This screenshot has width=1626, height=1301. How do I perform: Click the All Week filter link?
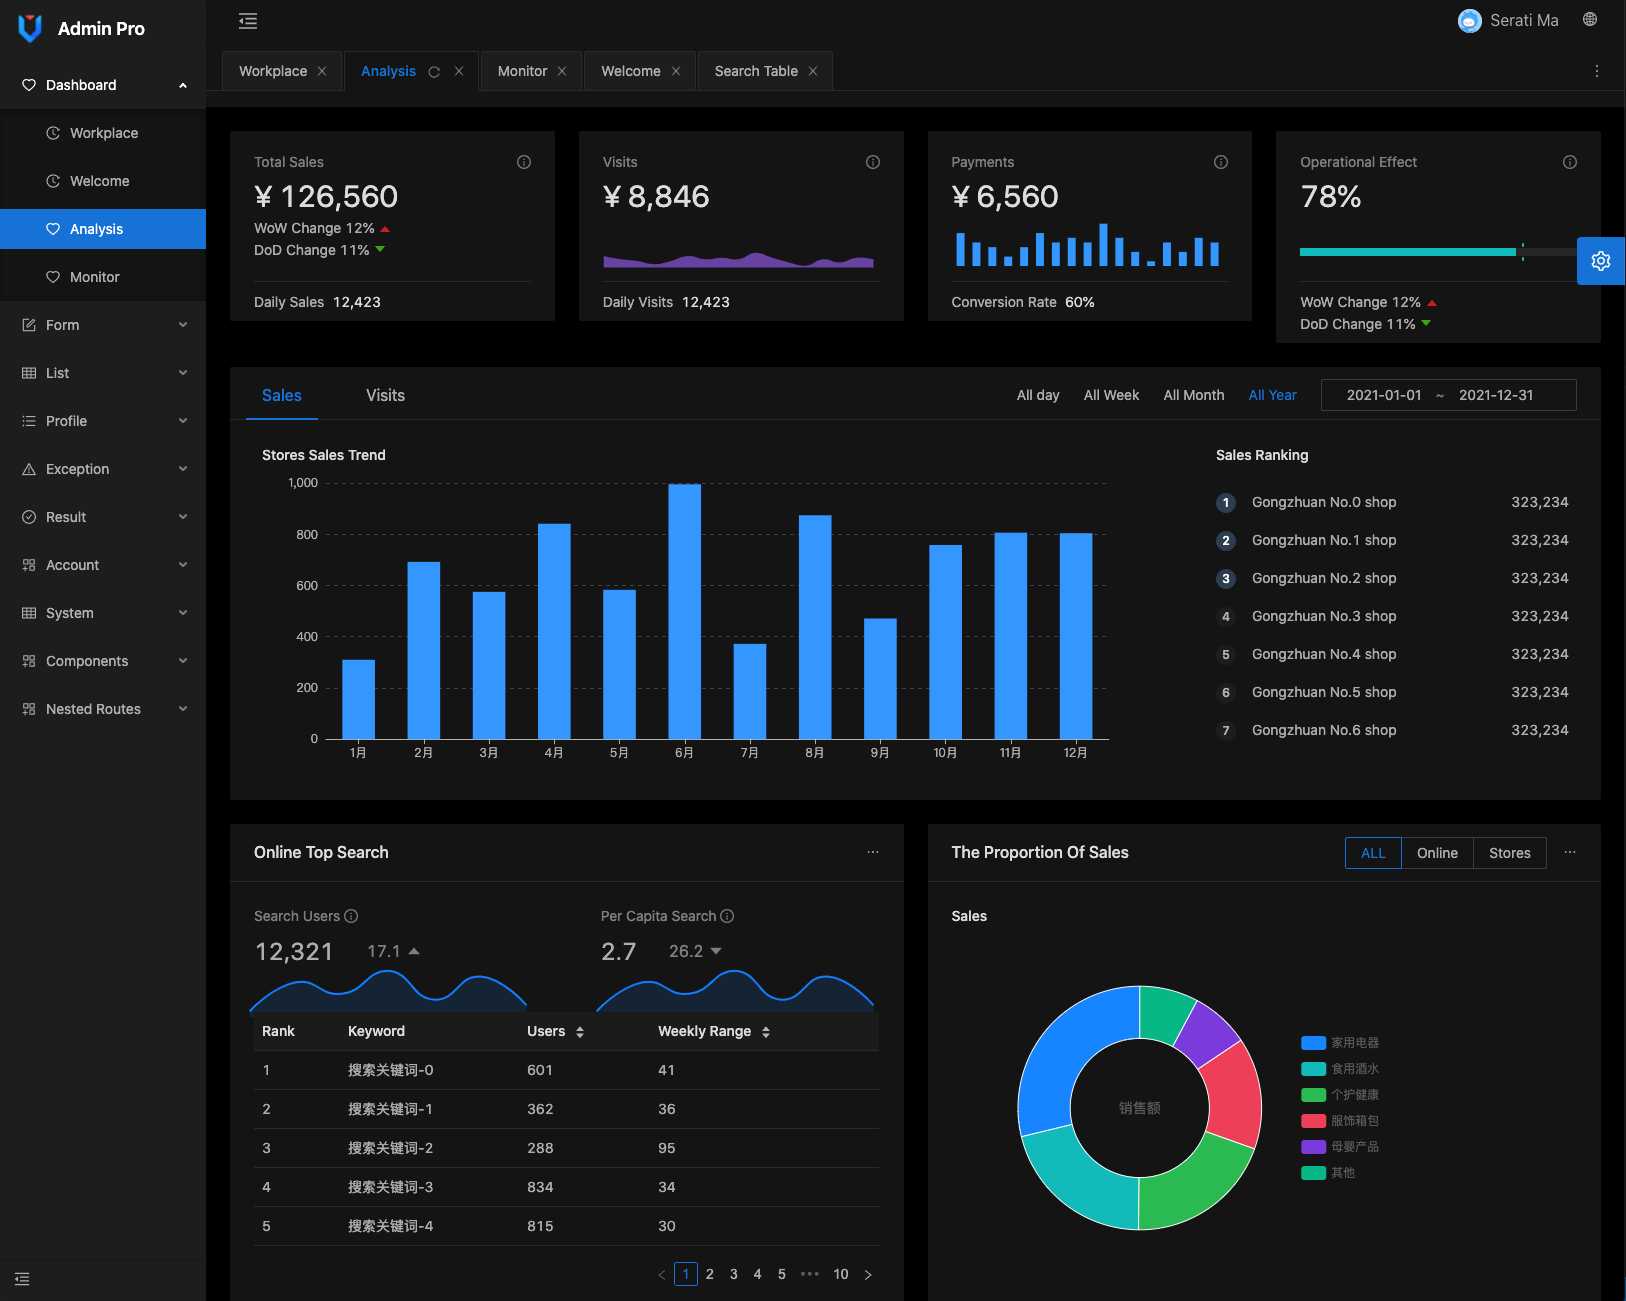[1111, 395]
